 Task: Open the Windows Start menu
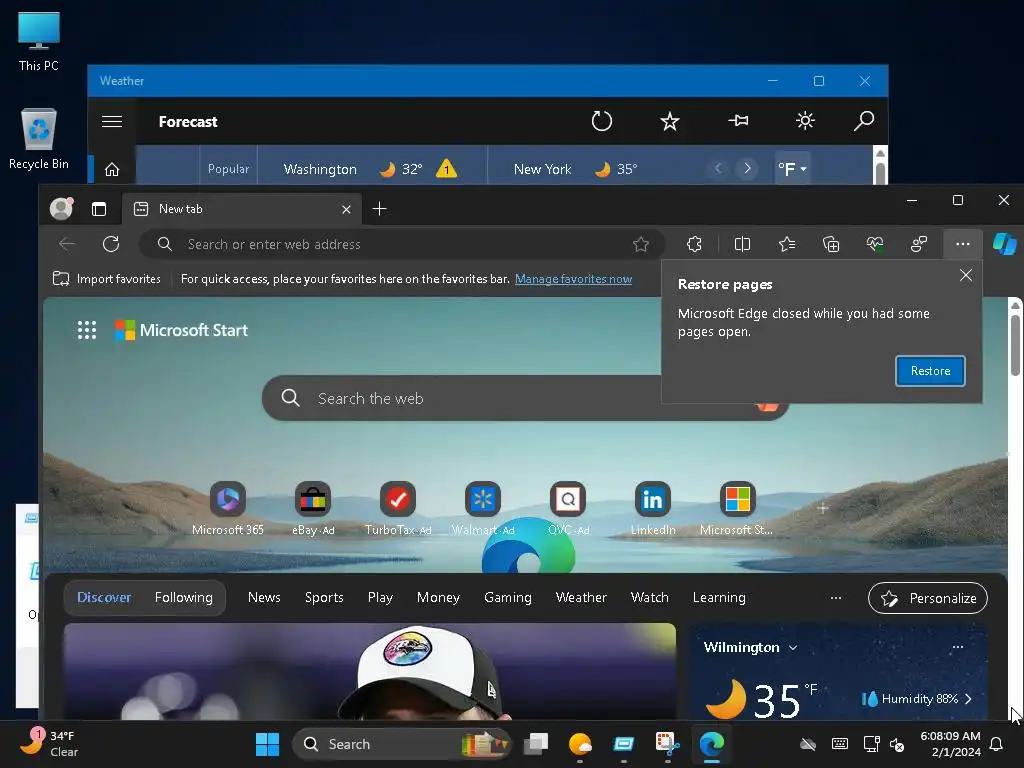267,744
